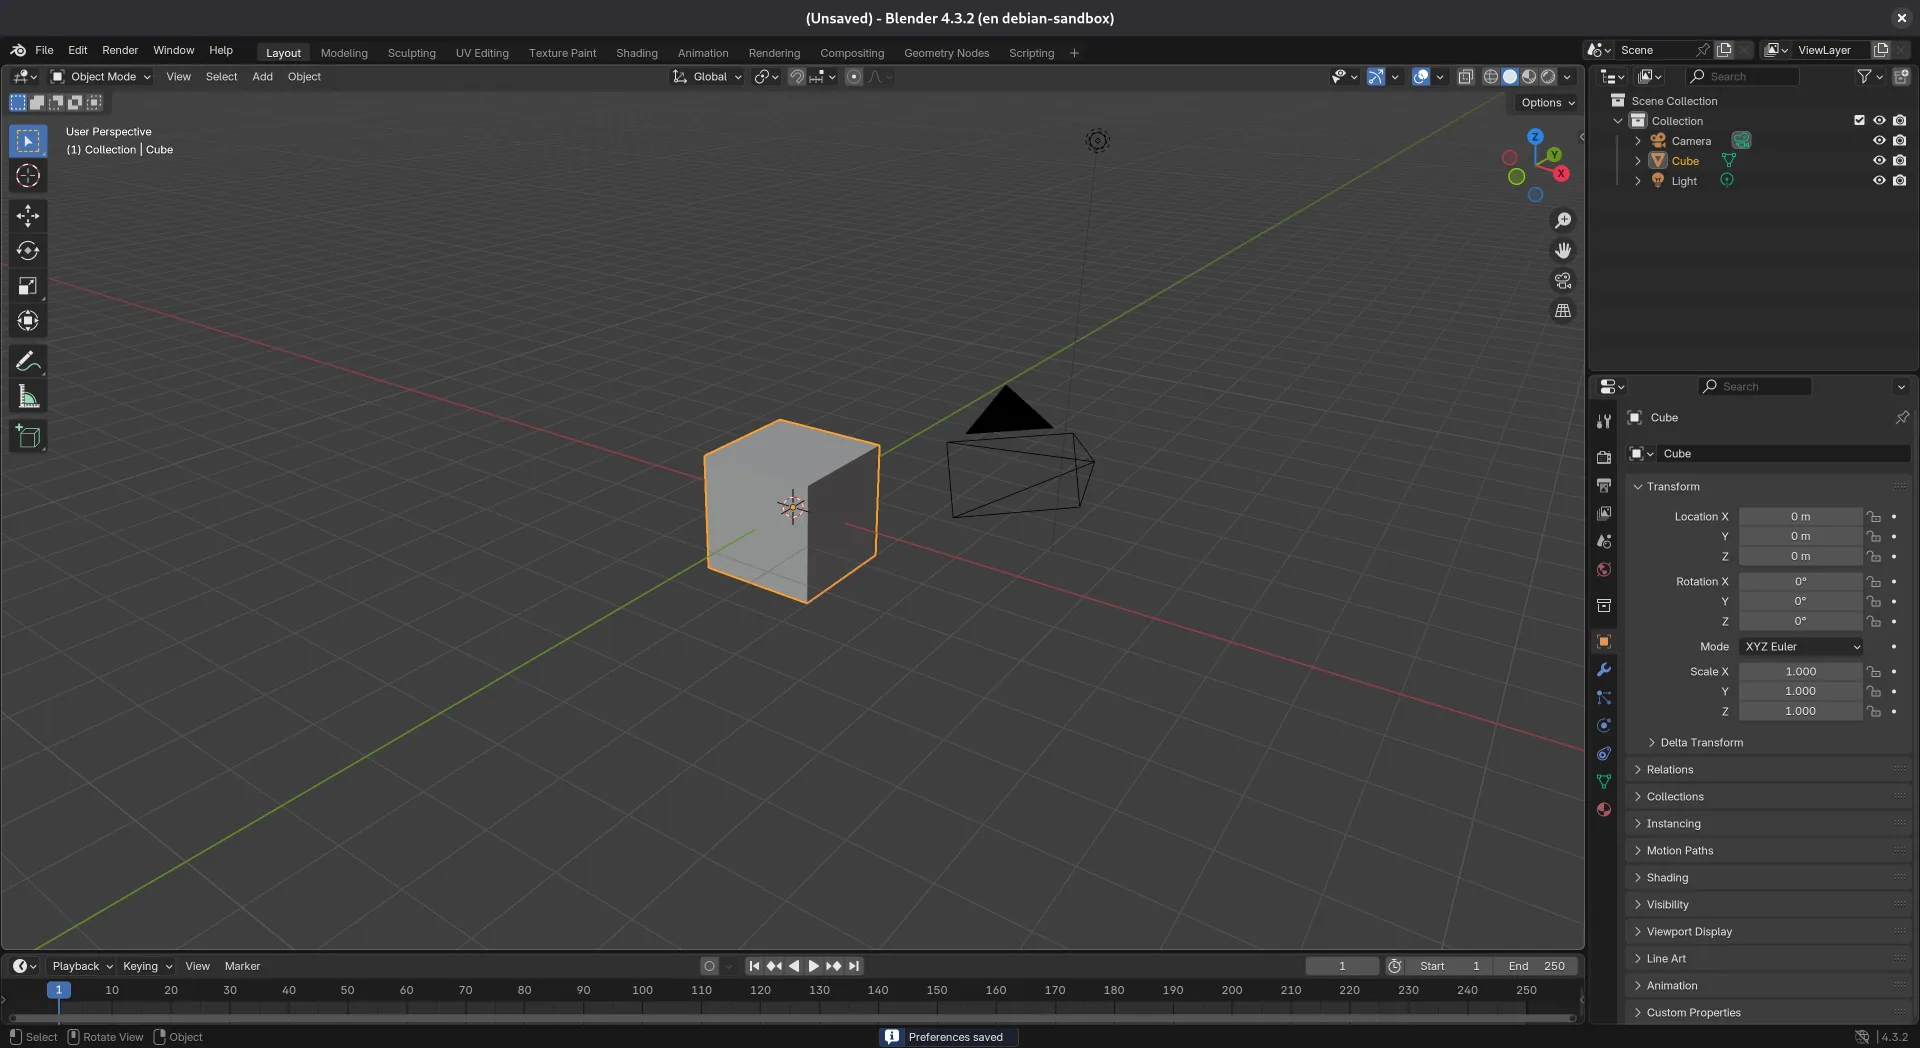This screenshot has height=1048, width=1920.
Task: Play the animation forward
Action: click(813, 966)
